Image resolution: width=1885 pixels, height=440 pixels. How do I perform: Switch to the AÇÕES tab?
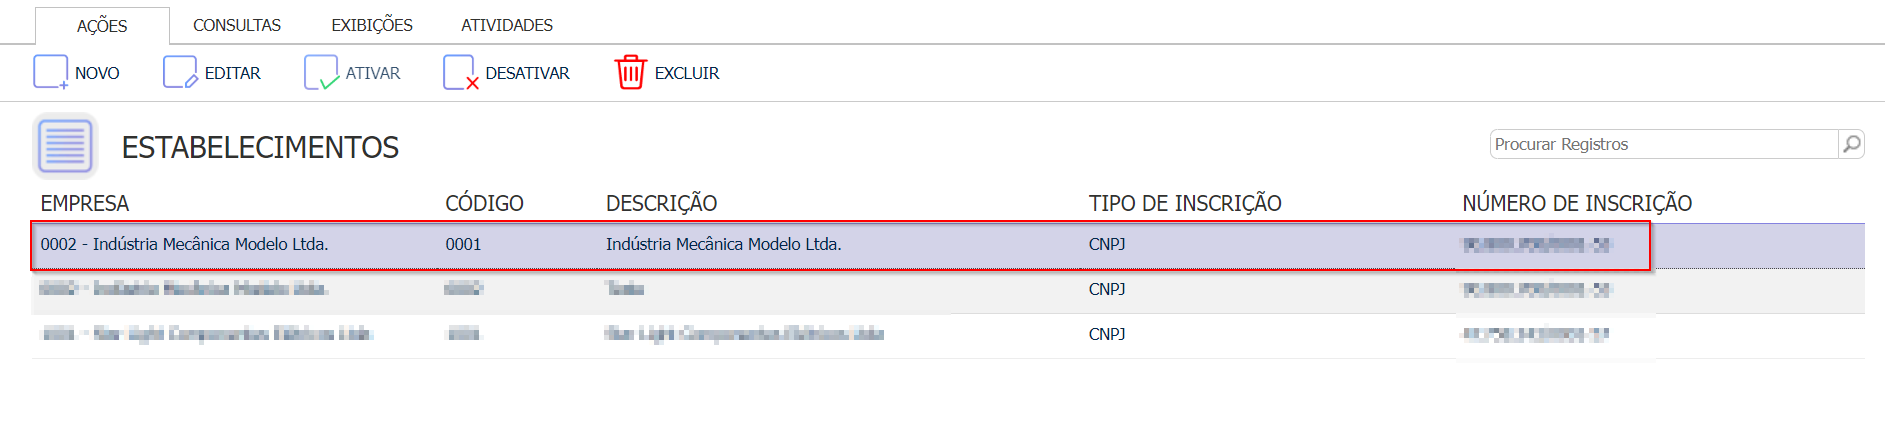point(102,25)
